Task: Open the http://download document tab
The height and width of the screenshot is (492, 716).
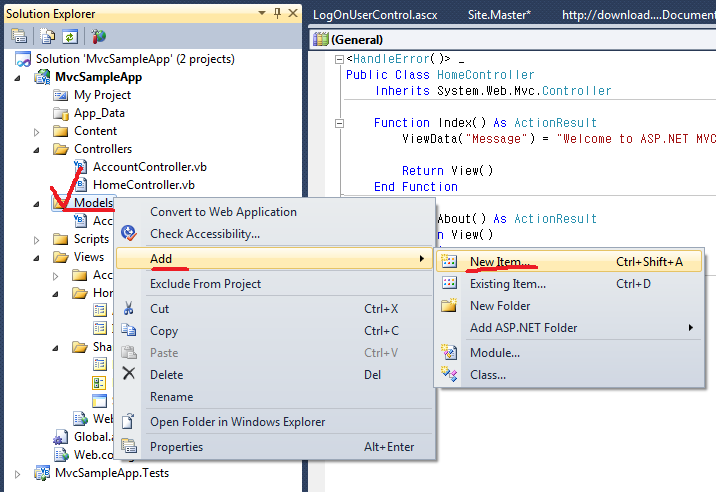Action: (x=639, y=15)
